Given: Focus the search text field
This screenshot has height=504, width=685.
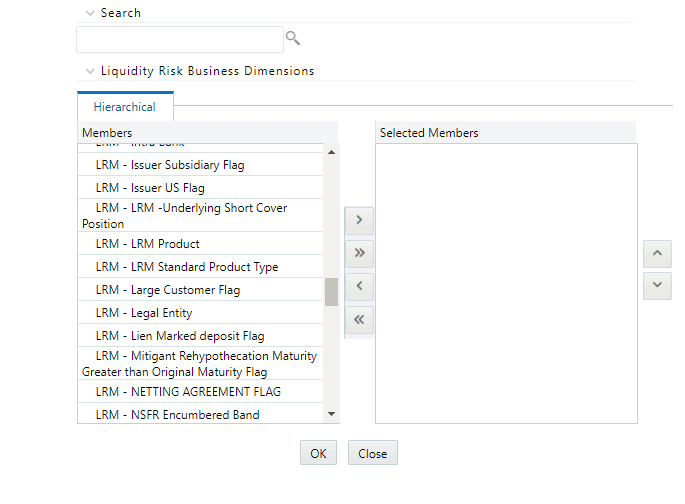Looking at the screenshot, I should click(x=180, y=39).
